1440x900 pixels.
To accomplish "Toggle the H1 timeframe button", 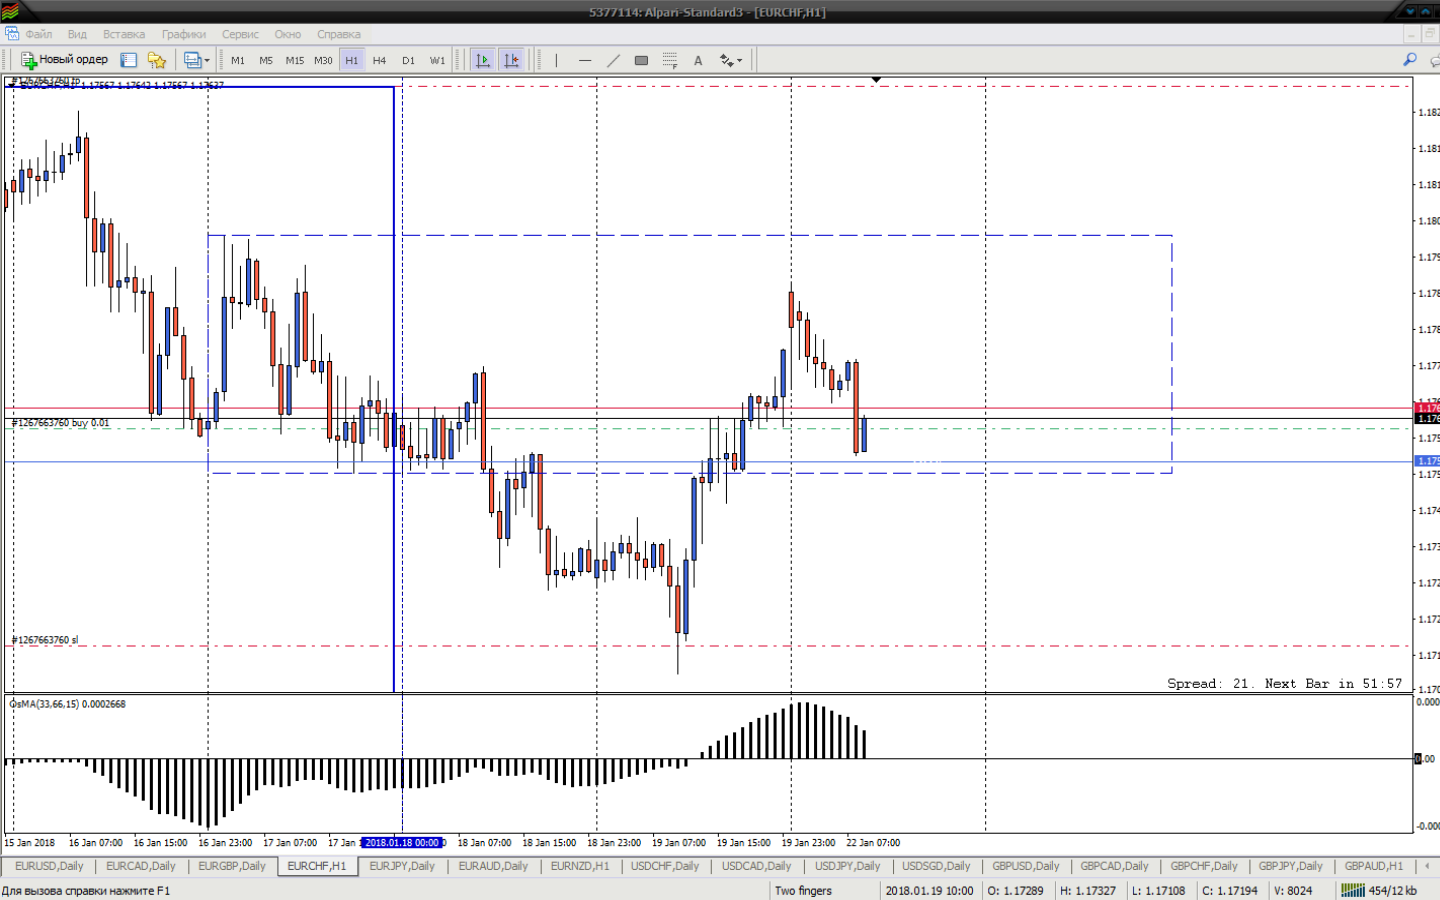I will (x=352, y=60).
